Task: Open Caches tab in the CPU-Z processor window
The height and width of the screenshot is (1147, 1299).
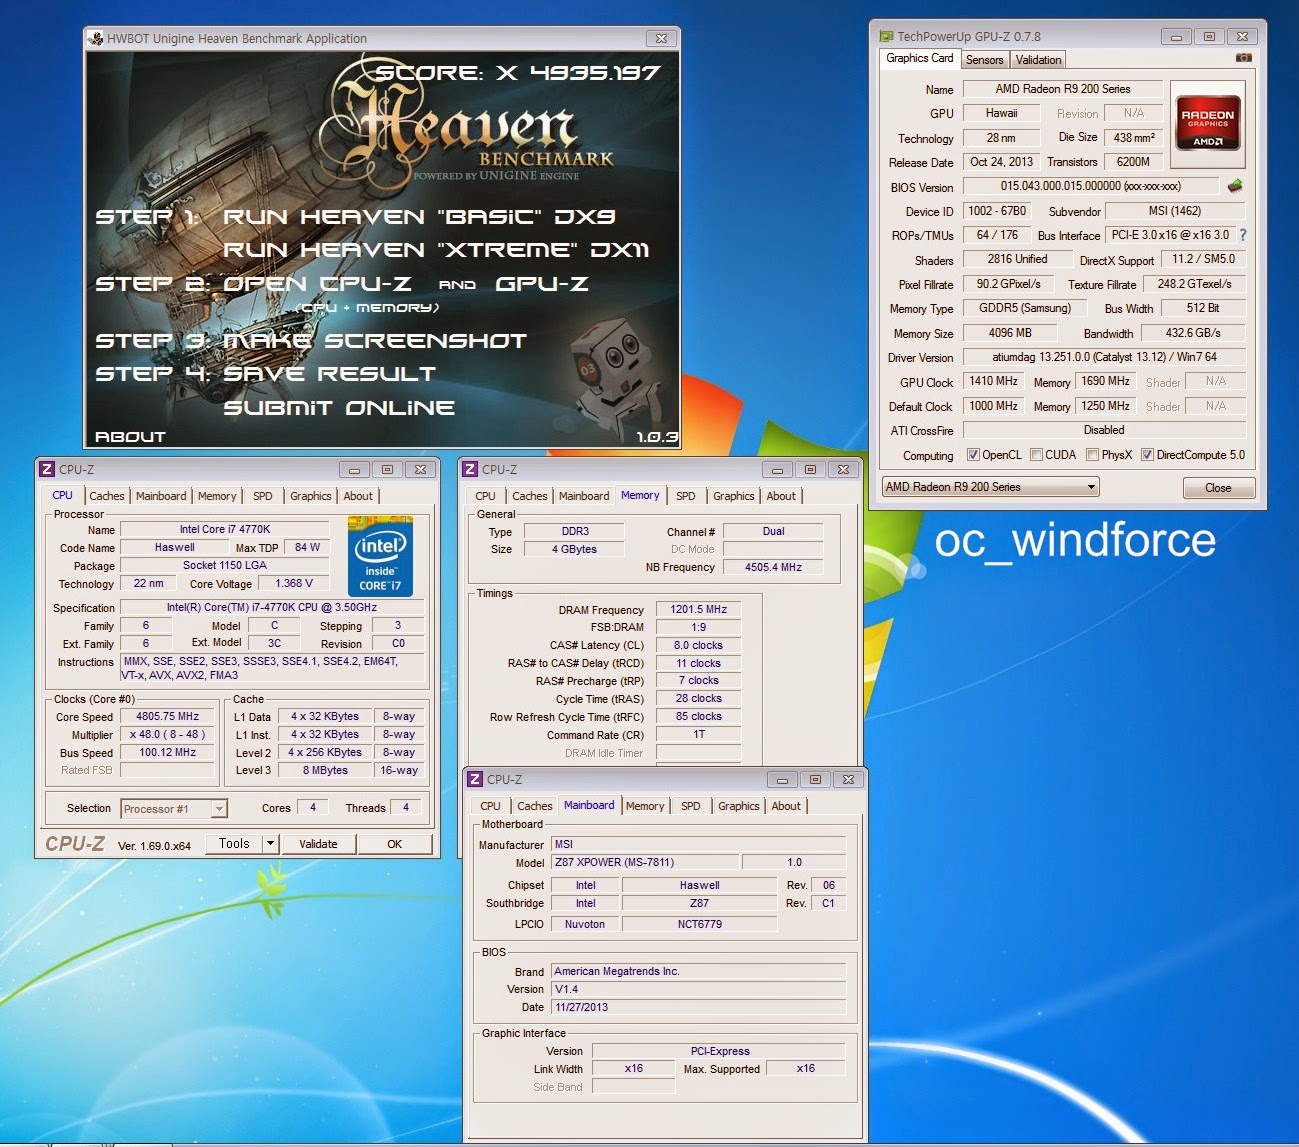Action: 107,496
